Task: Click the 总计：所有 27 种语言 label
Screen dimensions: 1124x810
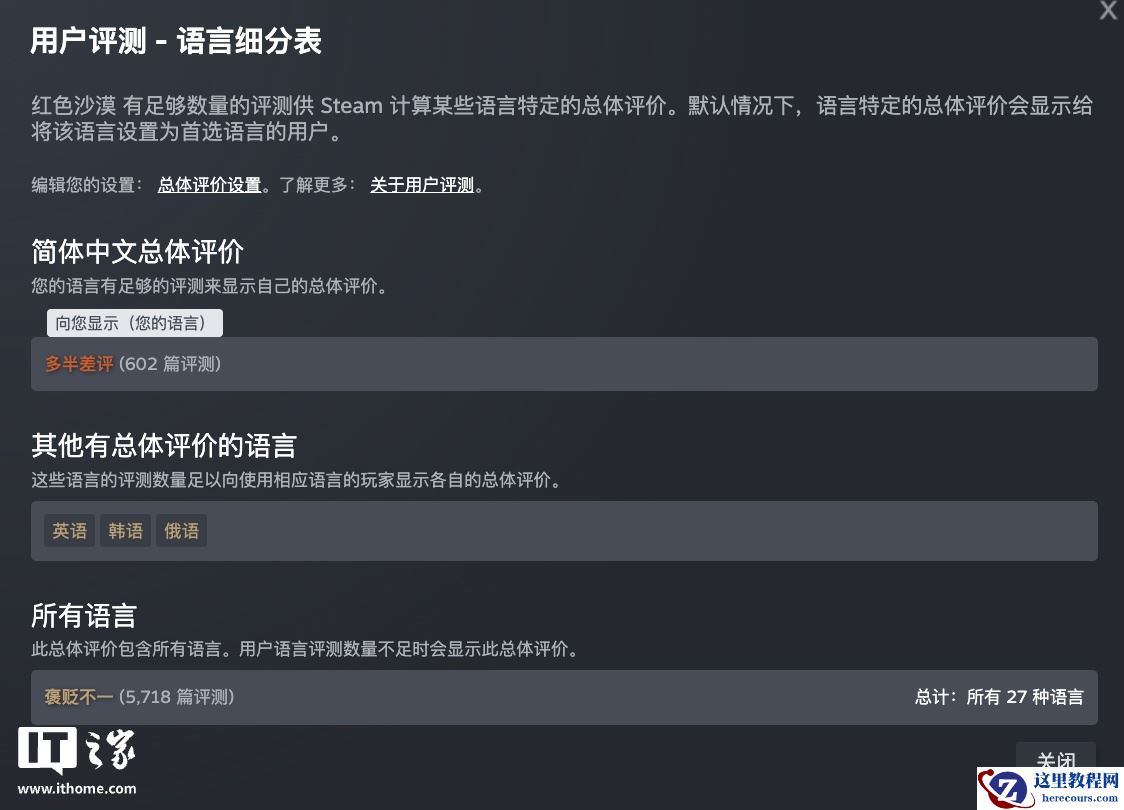Action: point(999,697)
